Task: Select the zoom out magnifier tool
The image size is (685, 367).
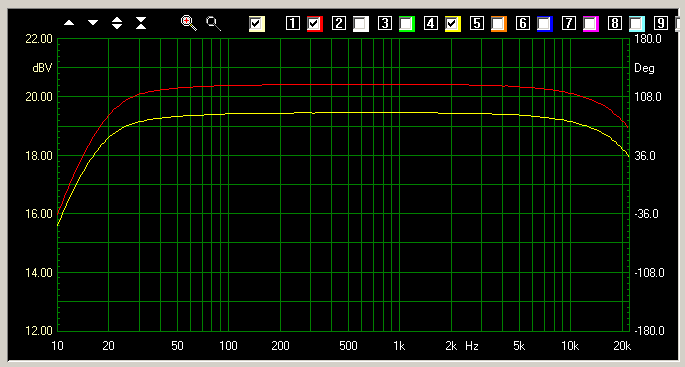Action: click(x=214, y=23)
